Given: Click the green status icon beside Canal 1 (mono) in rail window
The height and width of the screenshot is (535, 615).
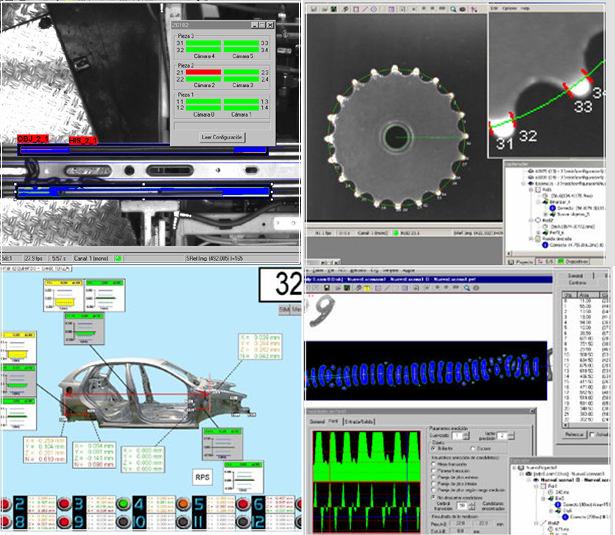Looking at the screenshot, I should tap(118, 258).
